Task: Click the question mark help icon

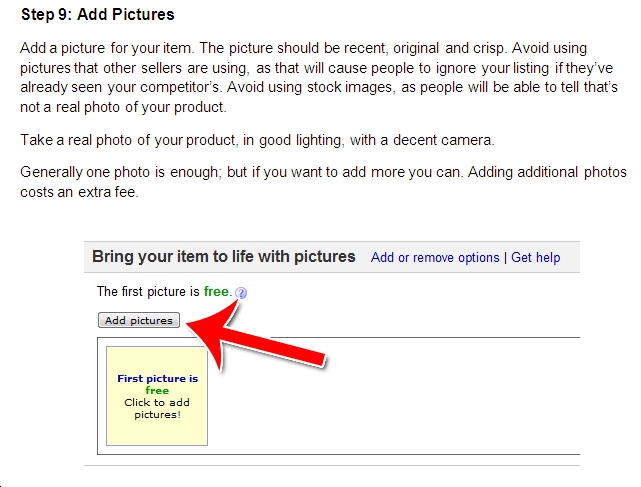Action: tap(241, 293)
